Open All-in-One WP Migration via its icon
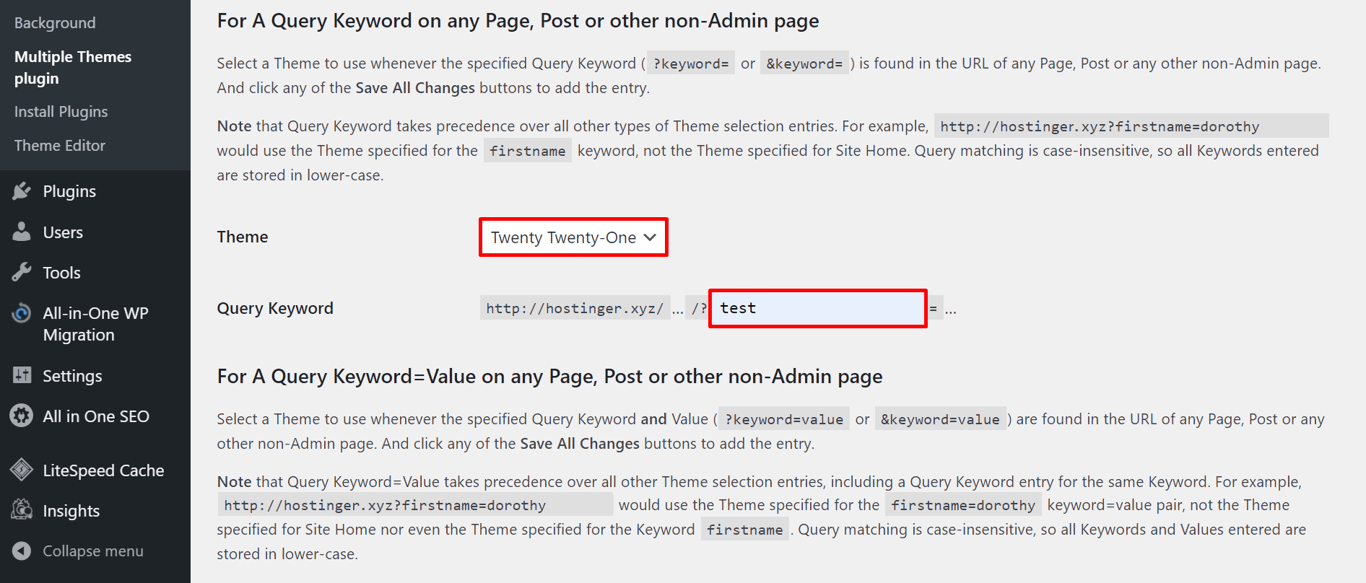 pos(22,313)
